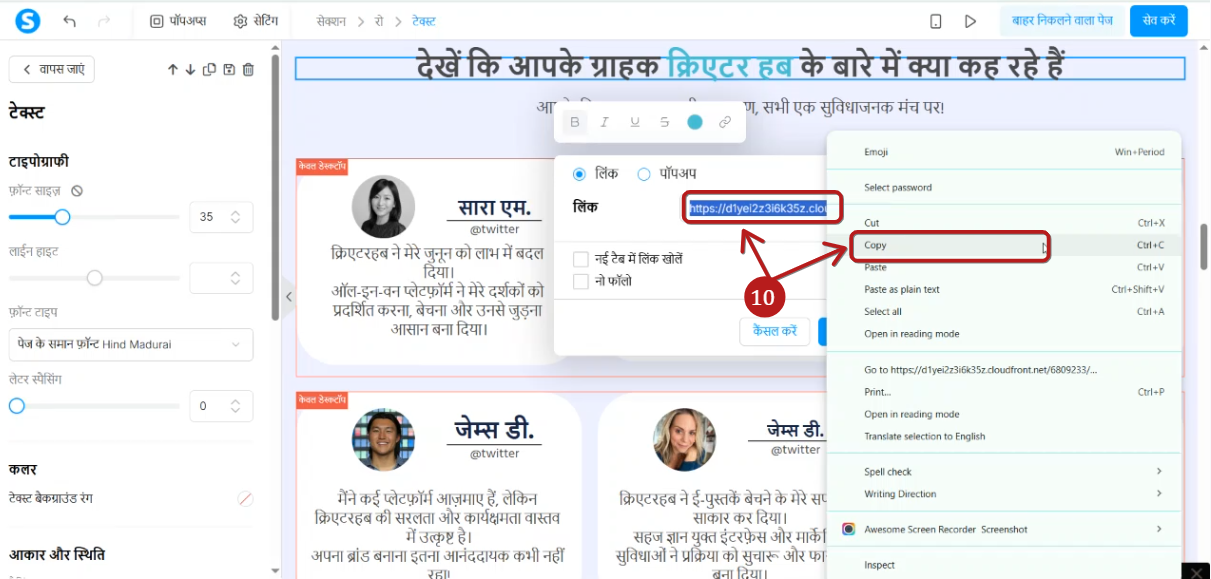This screenshot has height=579, width=1211.
Task: Enable the नो फॉलो checkbox
Action: 580,282
